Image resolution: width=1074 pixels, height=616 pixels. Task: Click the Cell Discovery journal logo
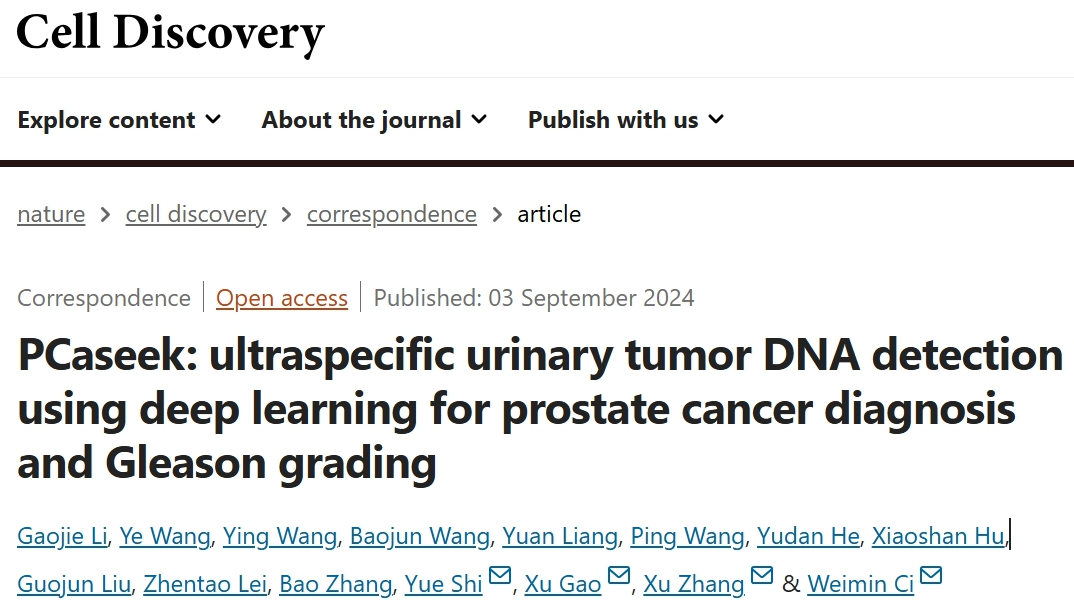tap(170, 32)
